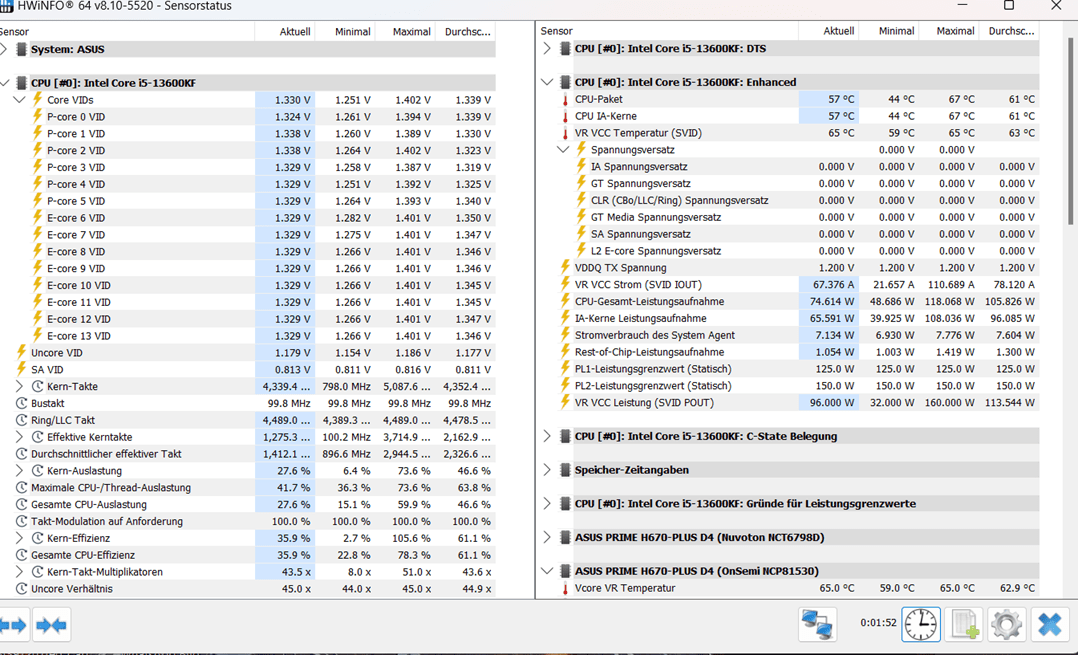
Task: Click lightning icon beside E-core 13 VID
Action: (x=38, y=335)
